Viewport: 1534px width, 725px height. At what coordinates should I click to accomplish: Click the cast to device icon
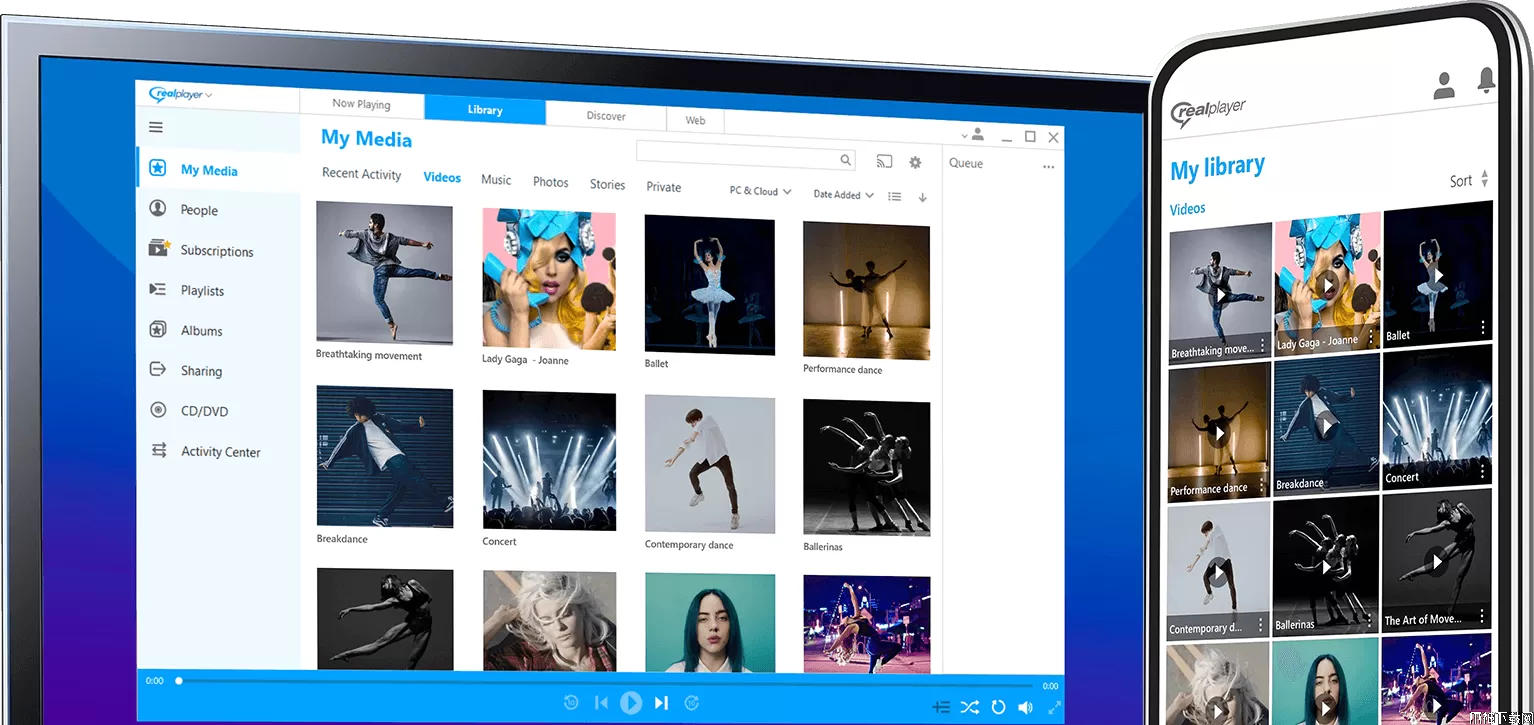[x=884, y=162]
